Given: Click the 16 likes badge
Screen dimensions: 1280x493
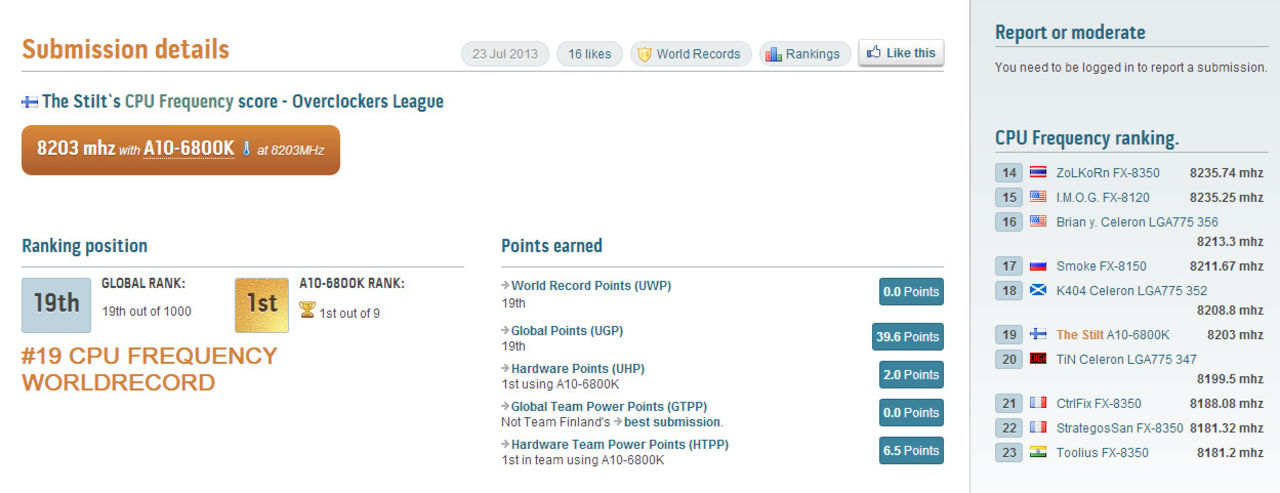Looking at the screenshot, I should [x=589, y=54].
